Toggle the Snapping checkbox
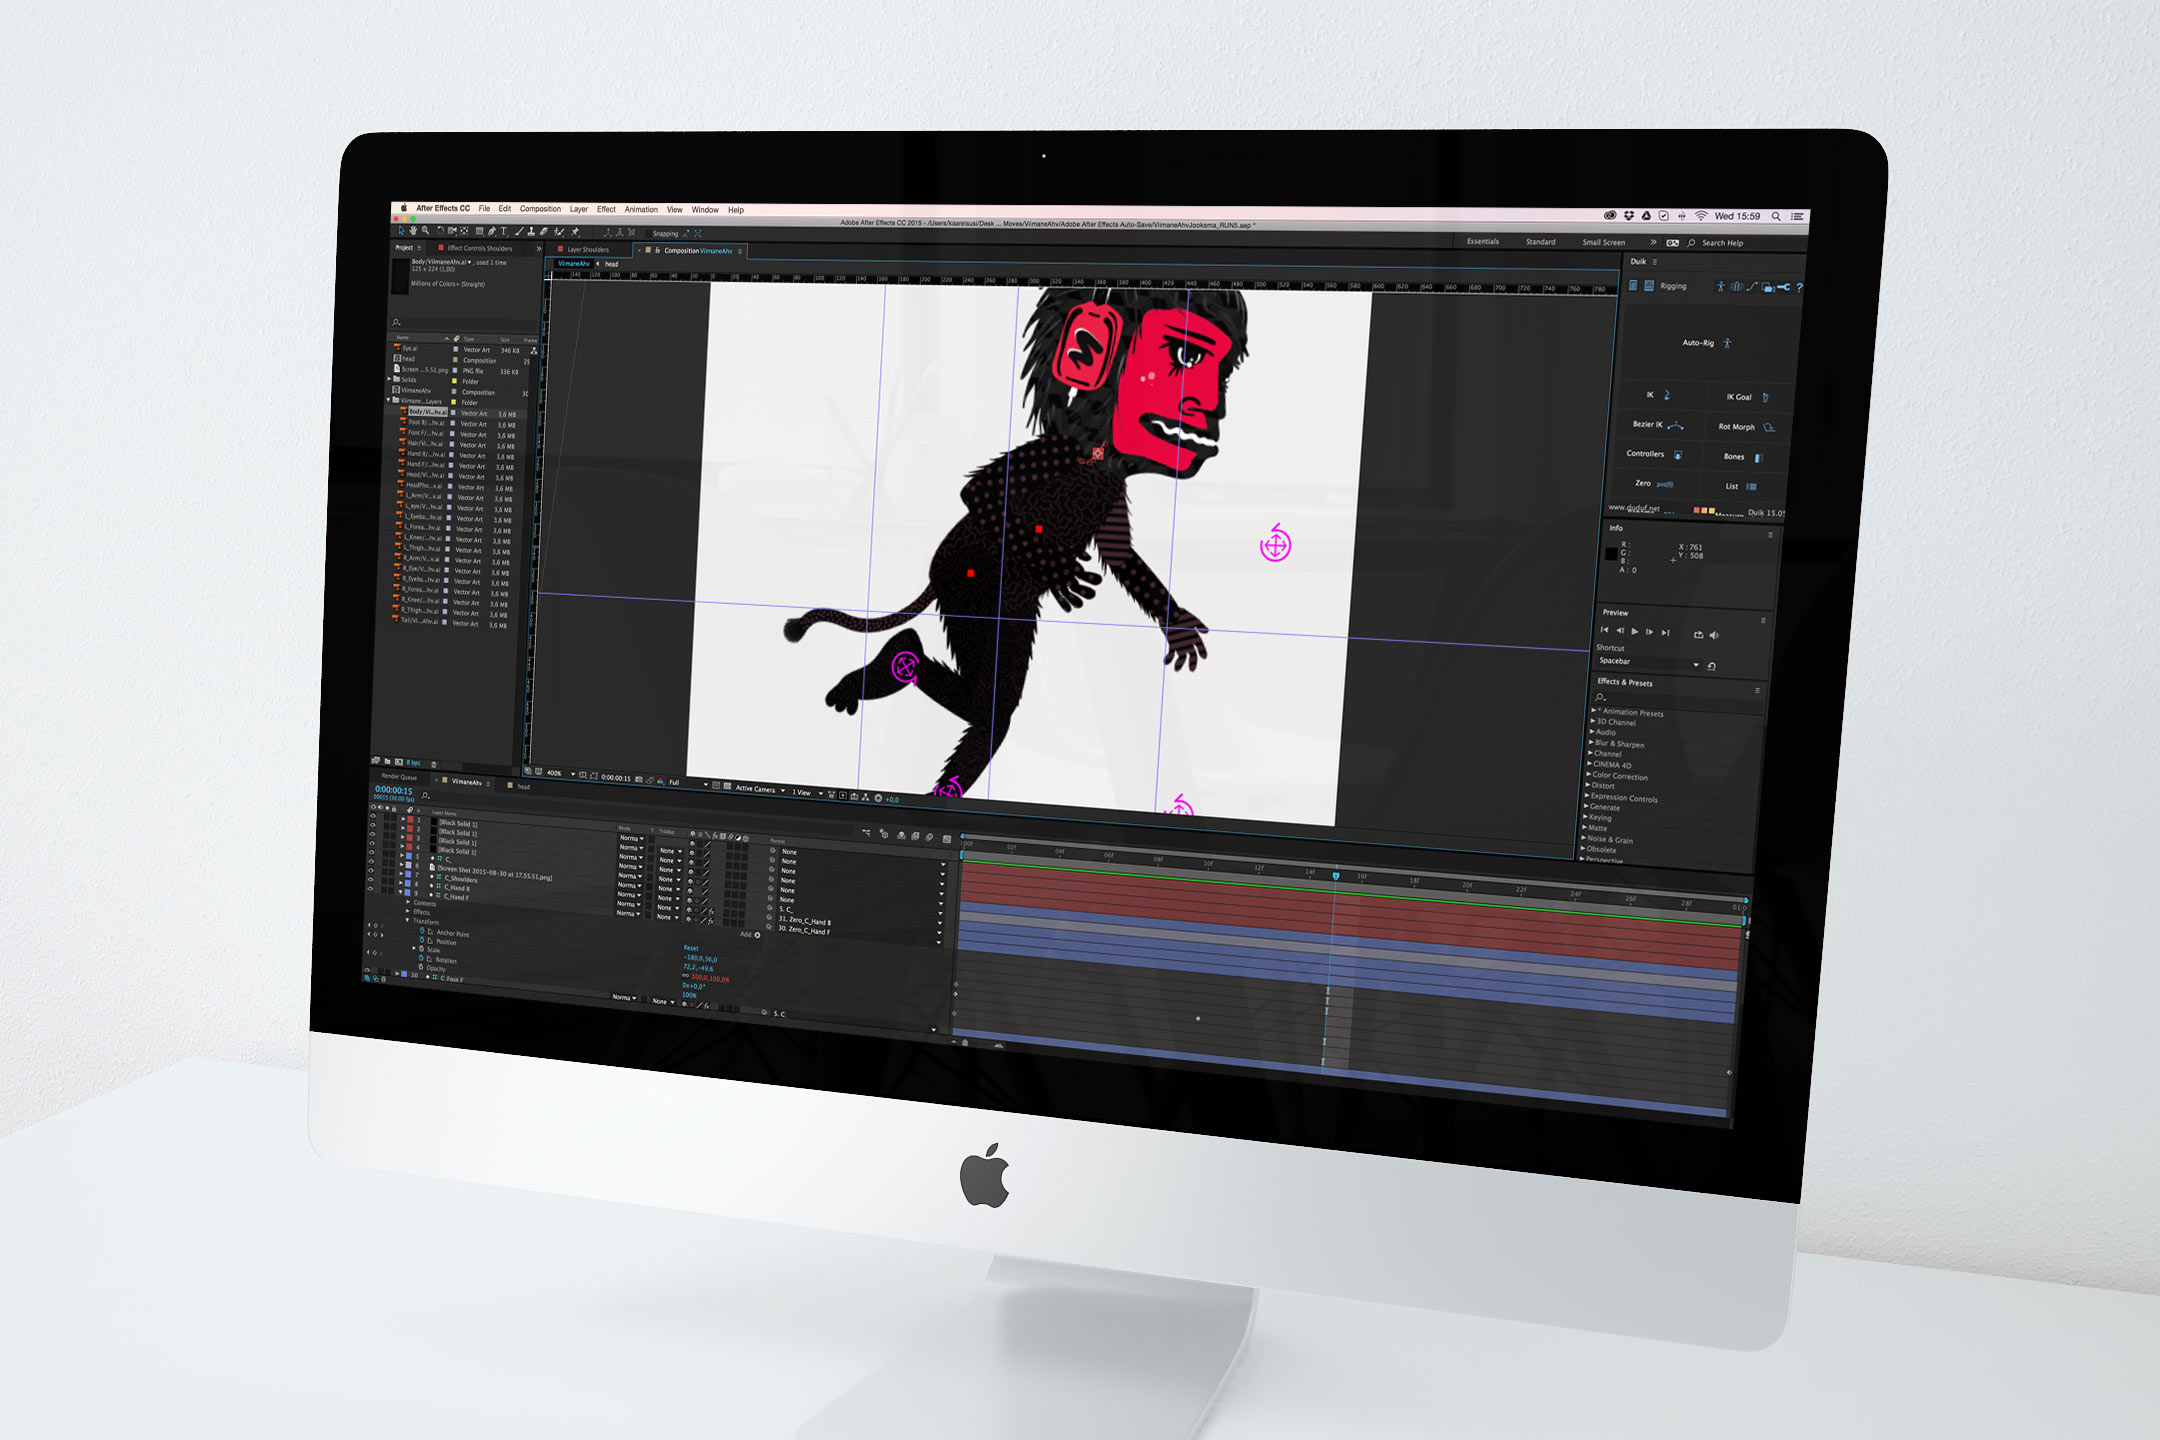2160x1440 pixels. [x=648, y=233]
